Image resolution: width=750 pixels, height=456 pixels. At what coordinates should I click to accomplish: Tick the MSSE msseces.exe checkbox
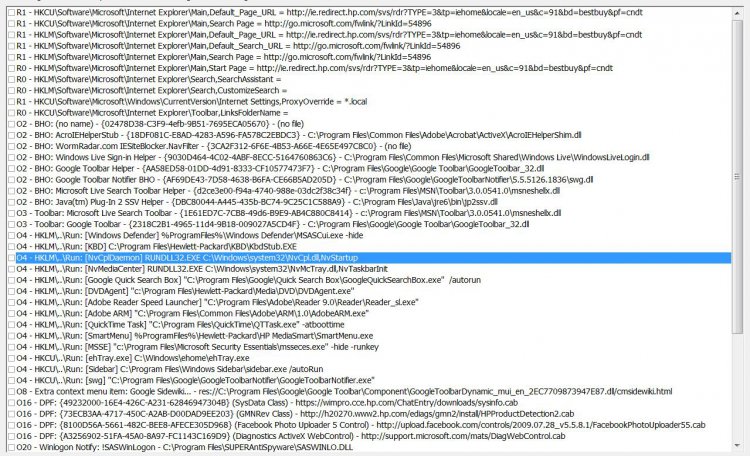point(11,347)
